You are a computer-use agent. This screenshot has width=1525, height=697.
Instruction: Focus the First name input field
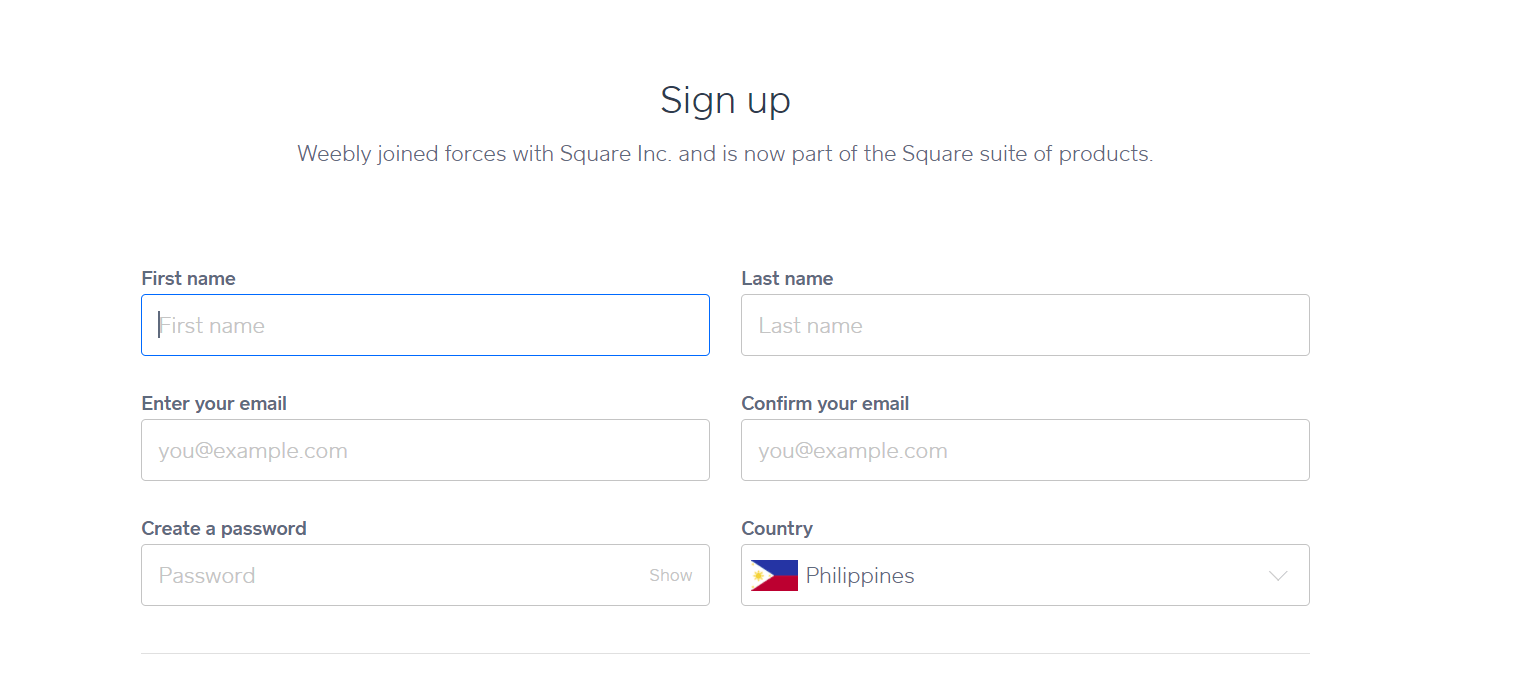pyautogui.click(x=425, y=325)
